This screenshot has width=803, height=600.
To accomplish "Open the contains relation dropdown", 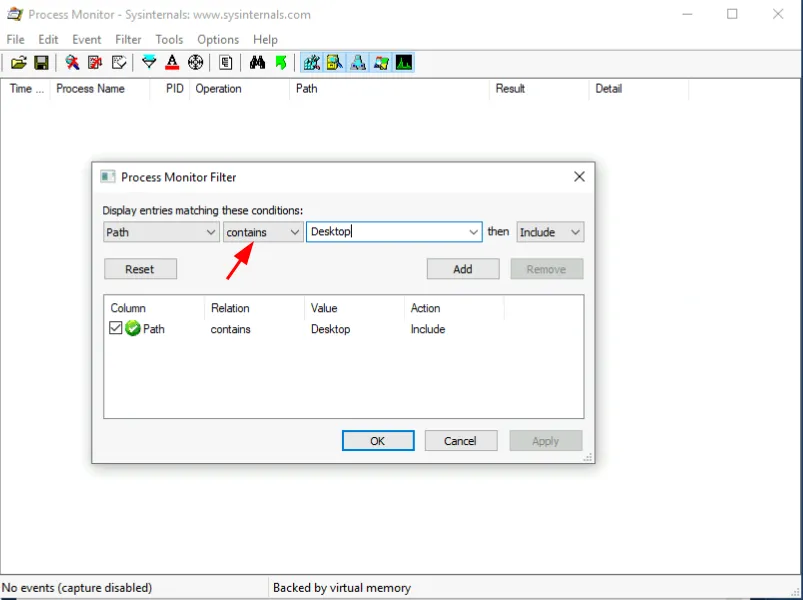I will (x=263, y=232).
